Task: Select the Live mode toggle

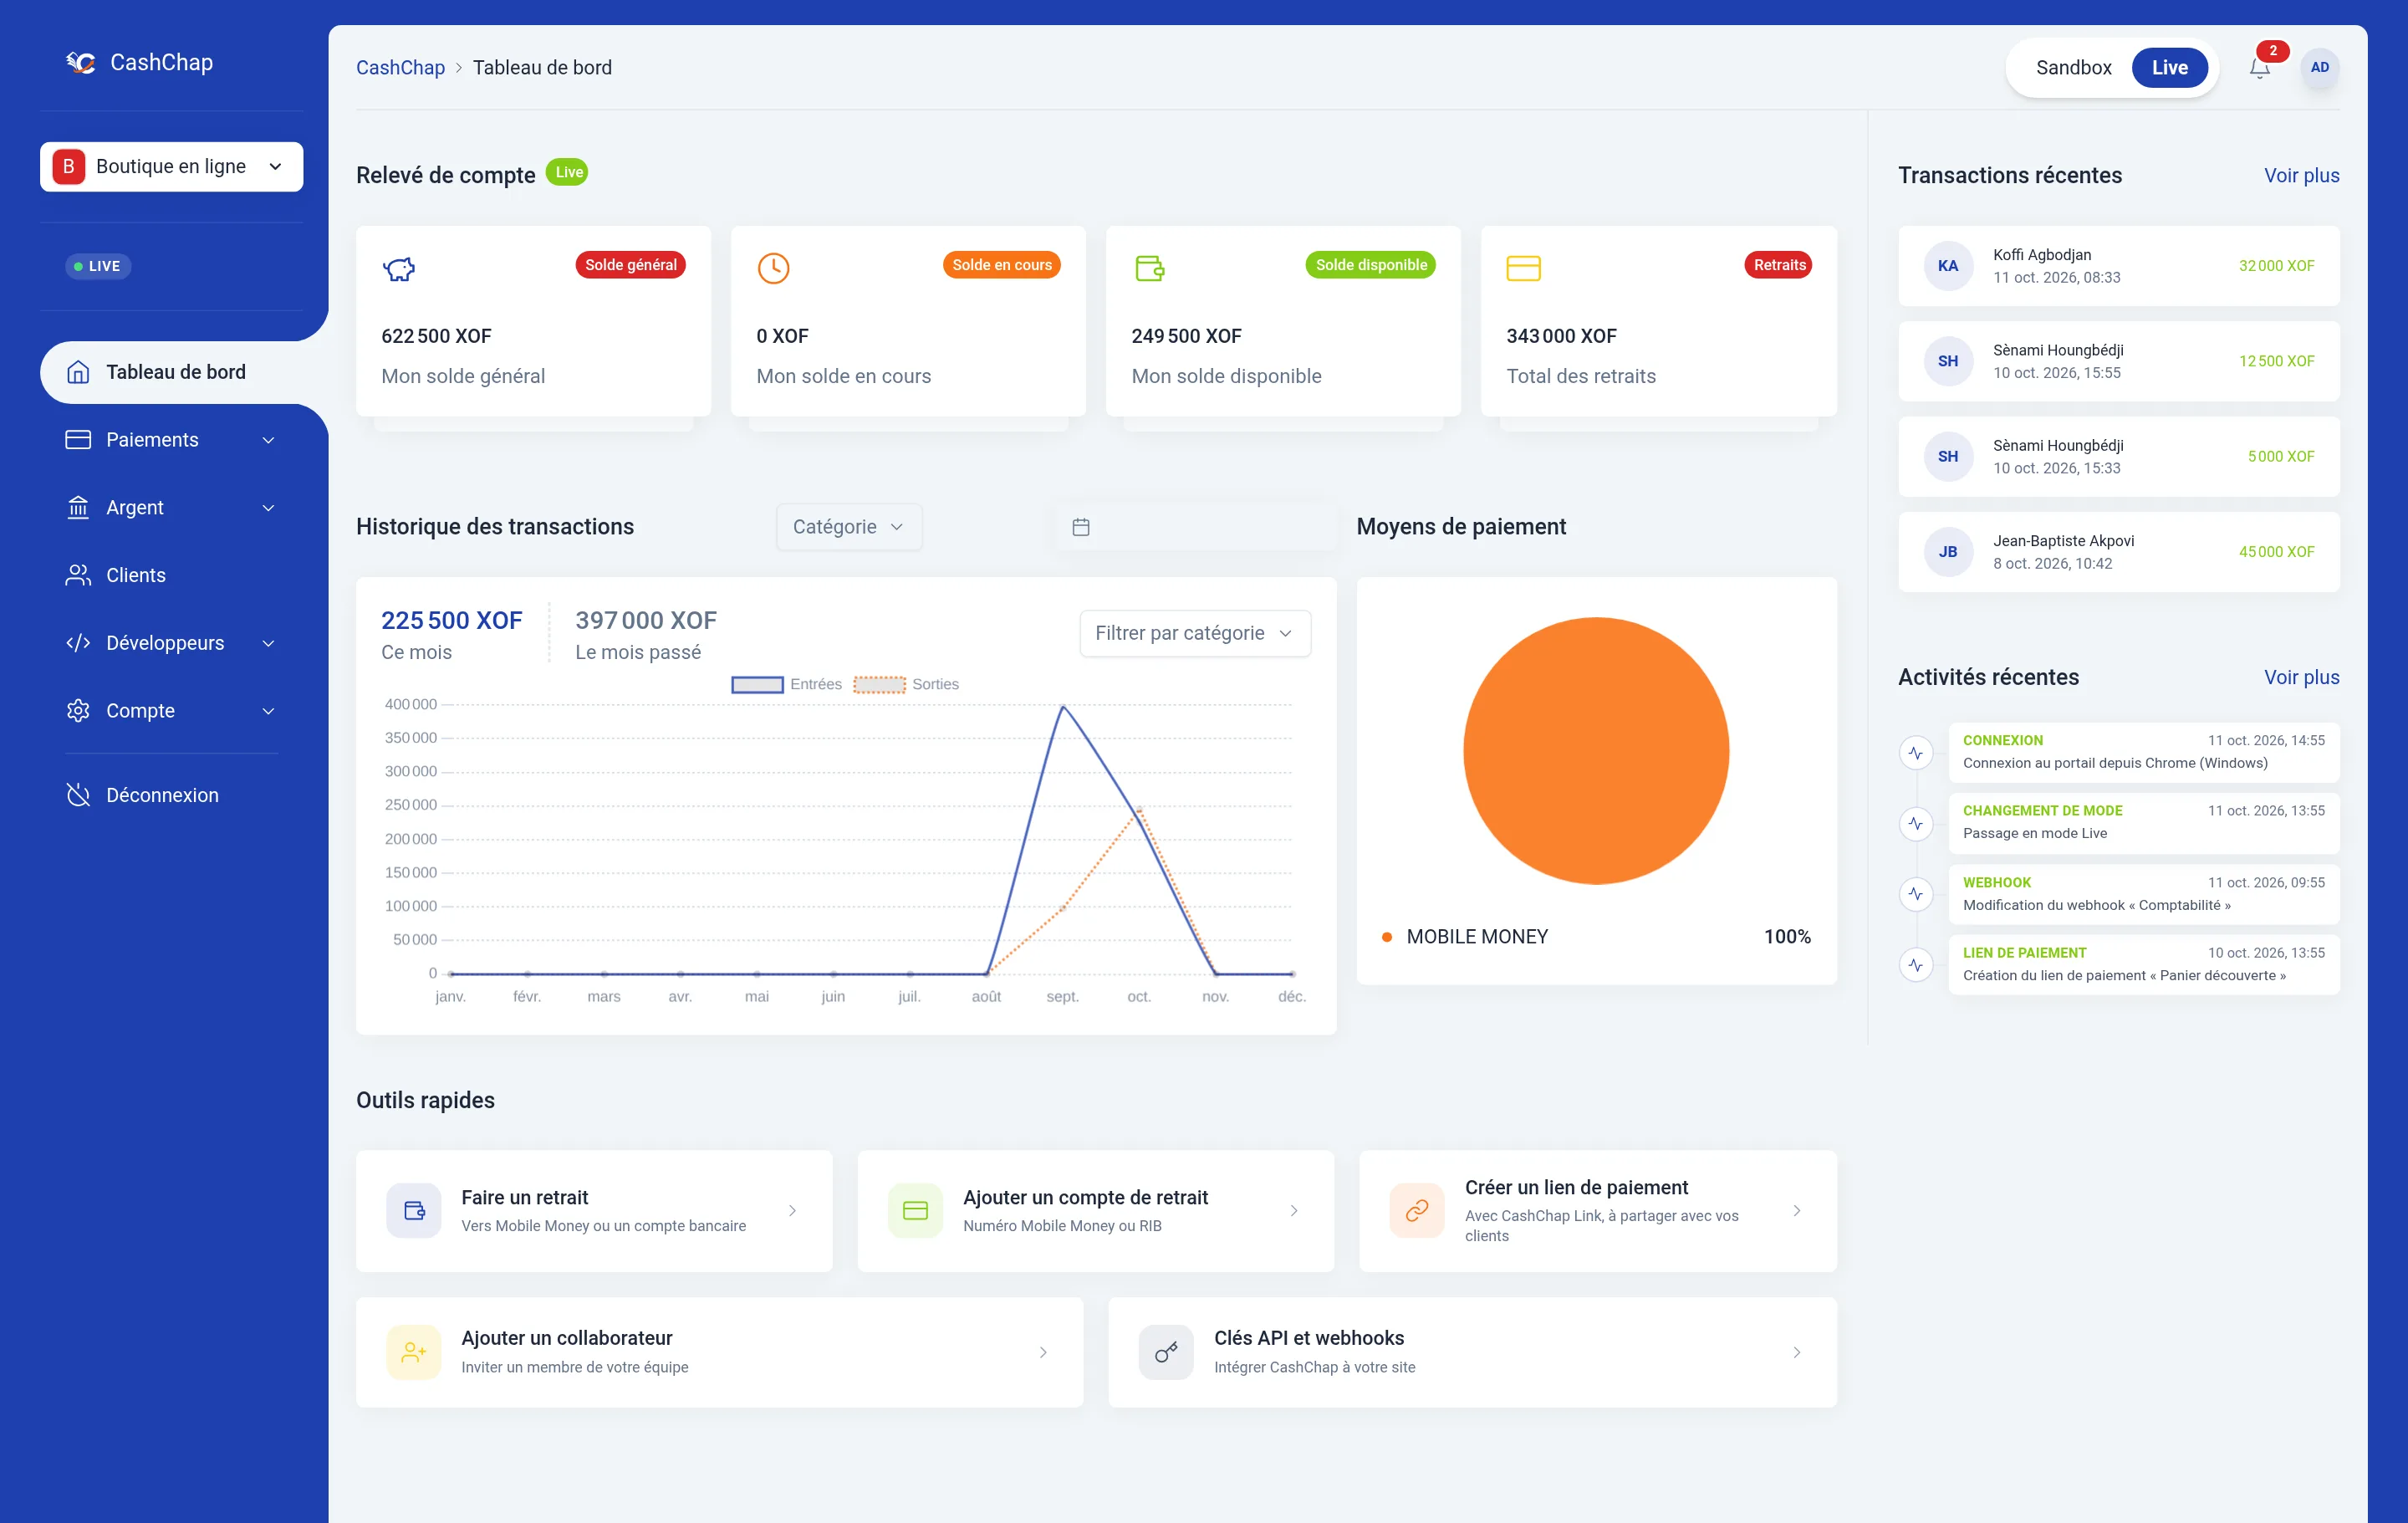Action: (x=2169, y=68)
